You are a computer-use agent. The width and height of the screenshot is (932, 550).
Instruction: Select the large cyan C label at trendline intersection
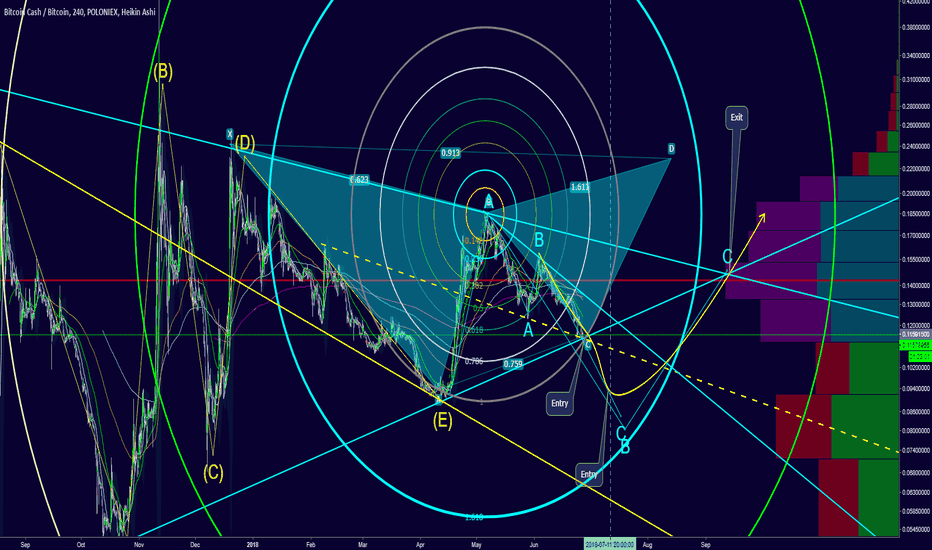pos(727,257)
